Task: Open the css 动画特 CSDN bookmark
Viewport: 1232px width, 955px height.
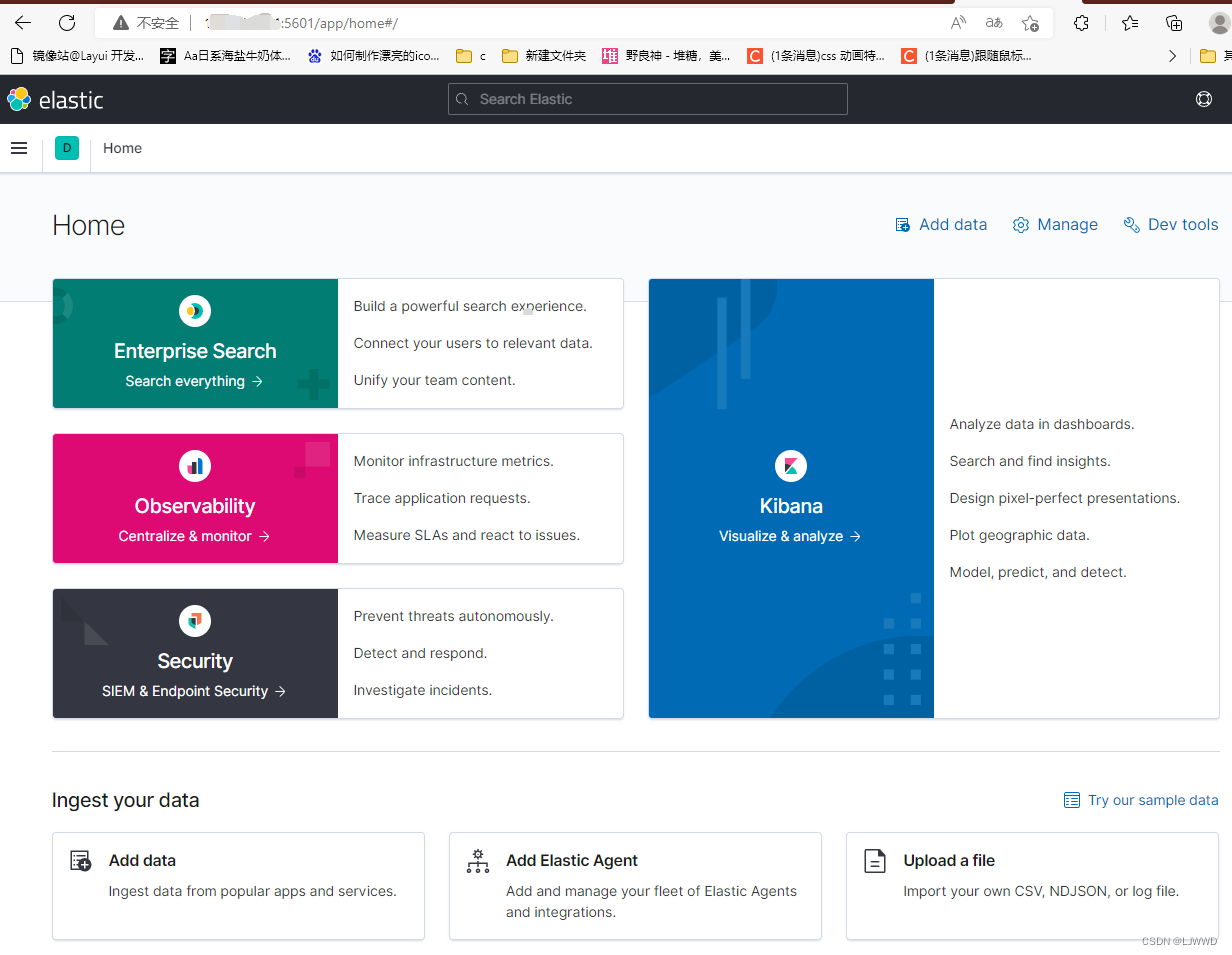Action: coord(816,56)
